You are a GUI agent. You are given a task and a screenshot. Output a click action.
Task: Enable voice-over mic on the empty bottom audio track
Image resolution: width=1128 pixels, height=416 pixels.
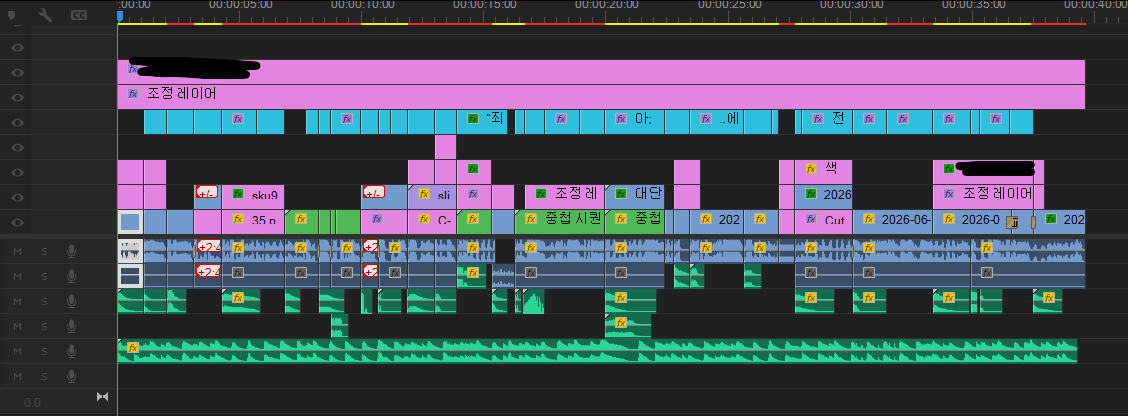coord(71,376)
